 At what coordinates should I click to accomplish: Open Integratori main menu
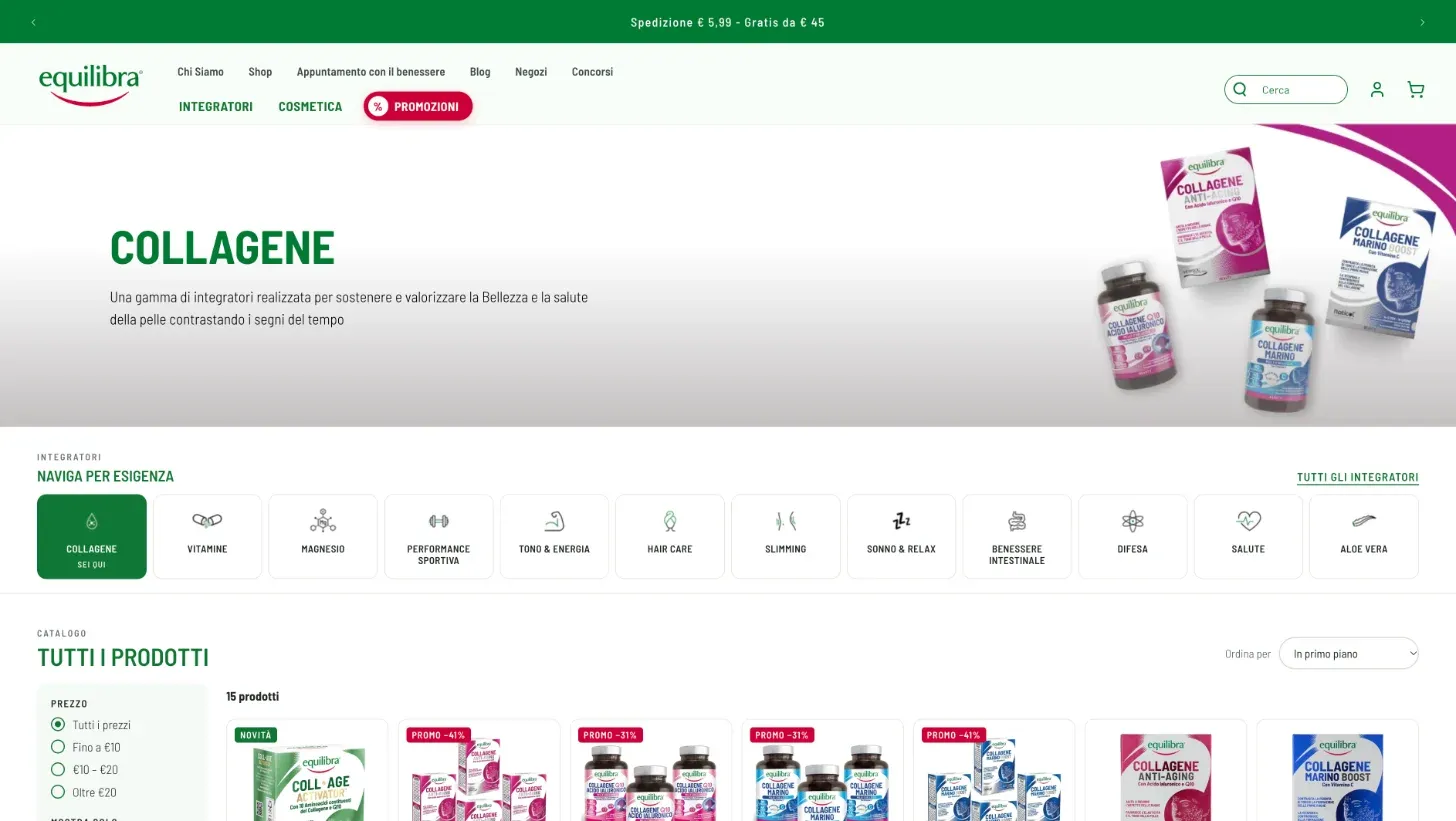pyautogui.click(x=216, y=107)
